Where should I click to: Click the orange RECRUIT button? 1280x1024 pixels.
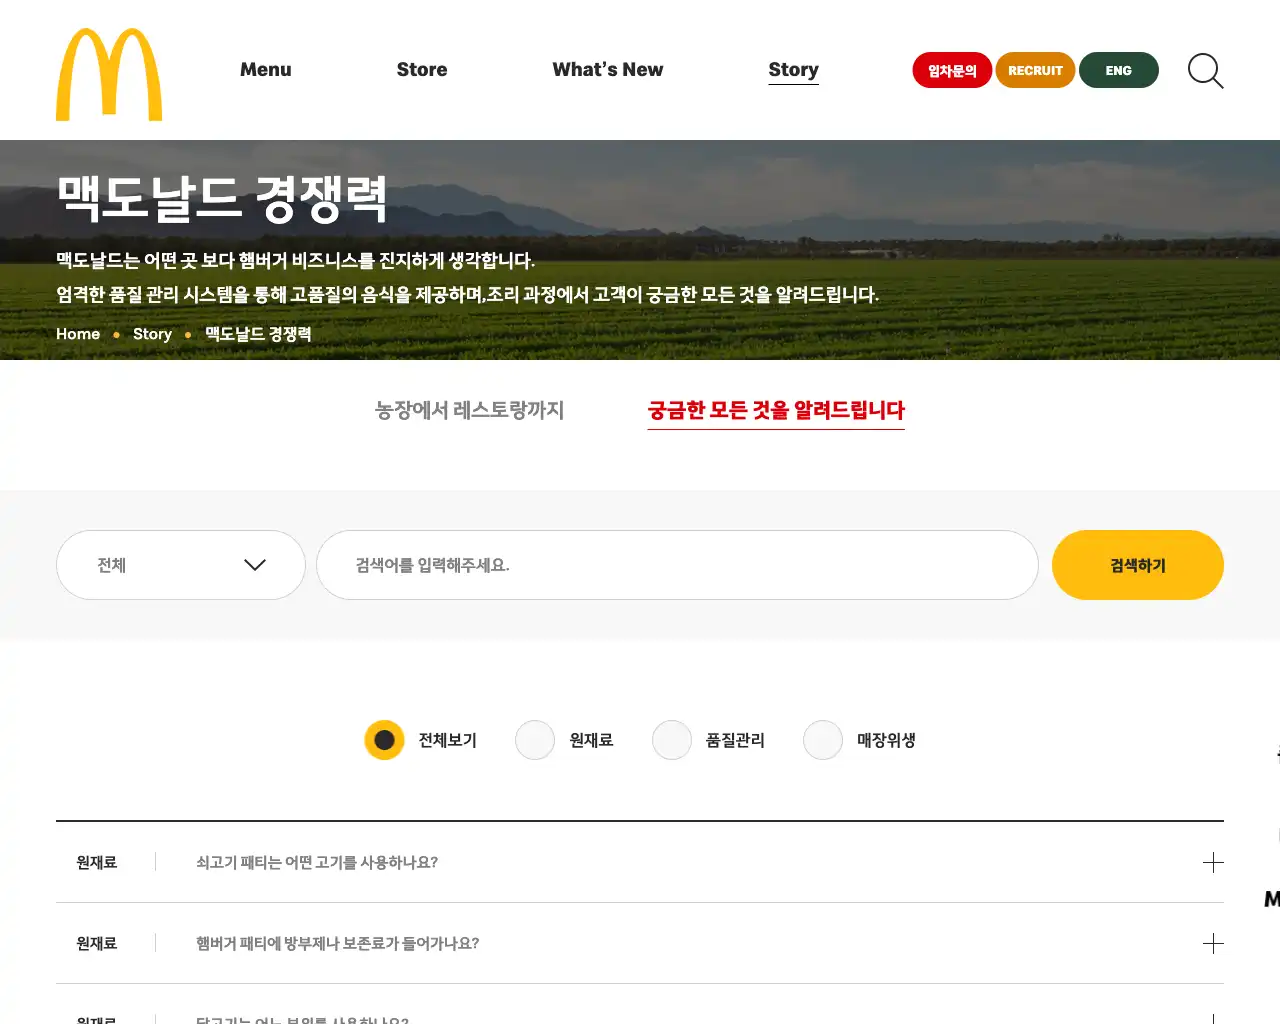[1035, 70]
